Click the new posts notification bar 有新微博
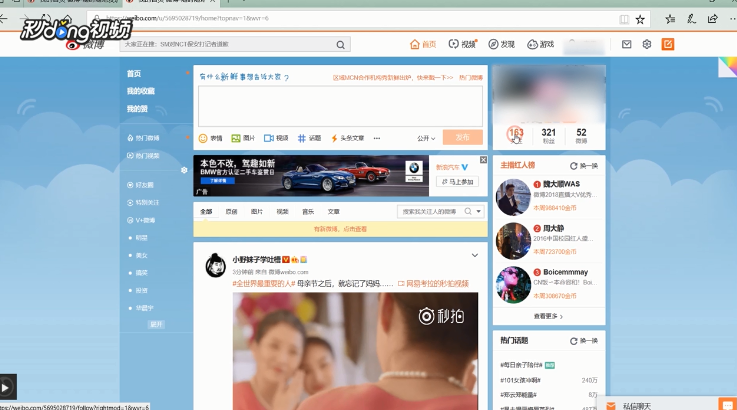The width and height of the screenshot is (737, 410). (340, 229)
